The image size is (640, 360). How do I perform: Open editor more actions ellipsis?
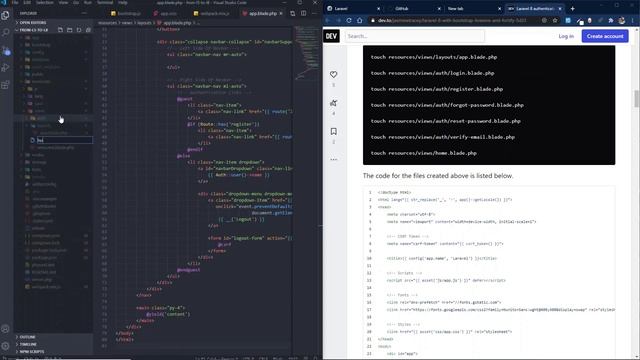pyautogui.click(x=314, y=13)
